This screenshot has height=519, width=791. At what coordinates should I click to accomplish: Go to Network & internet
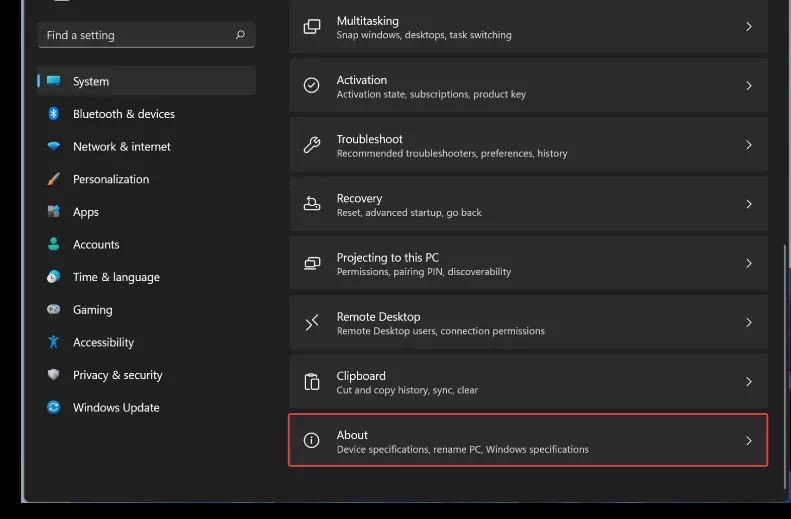coord(122,147)
